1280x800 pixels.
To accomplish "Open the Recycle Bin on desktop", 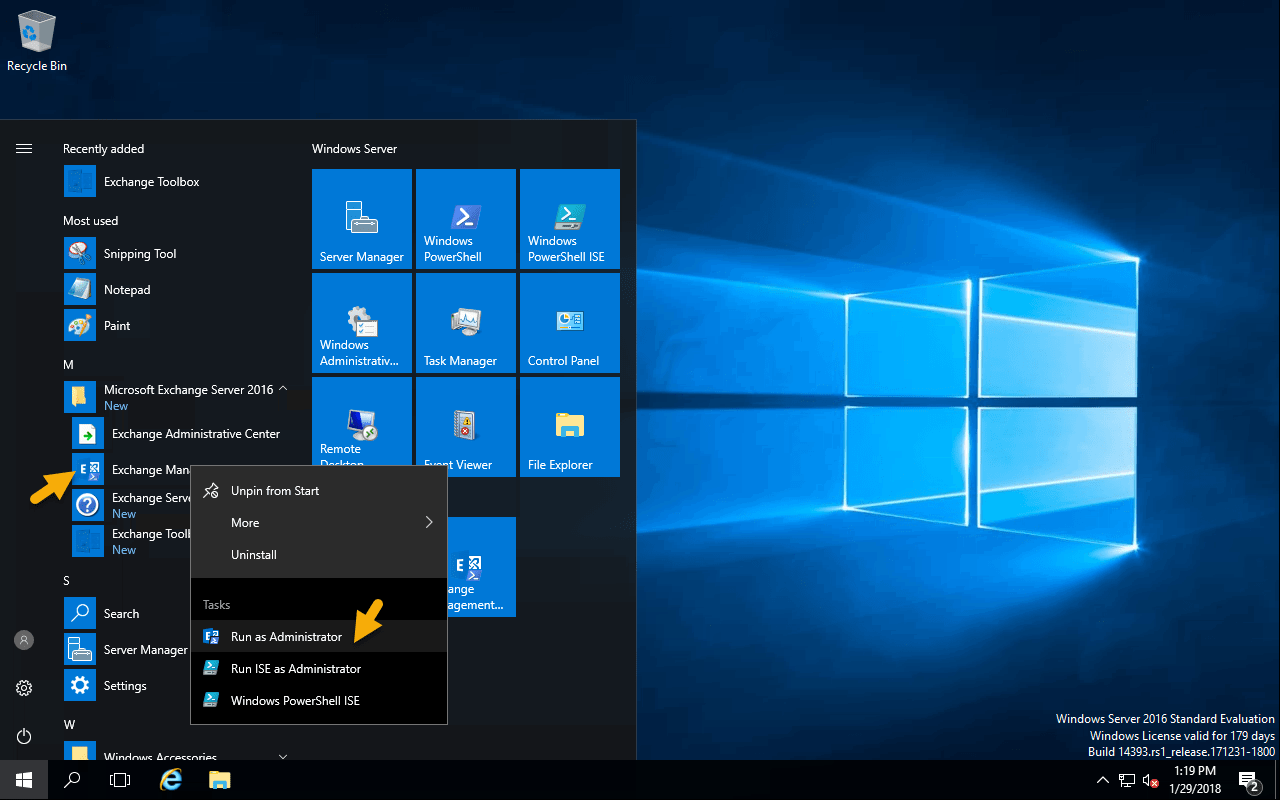I will point(37,42).
